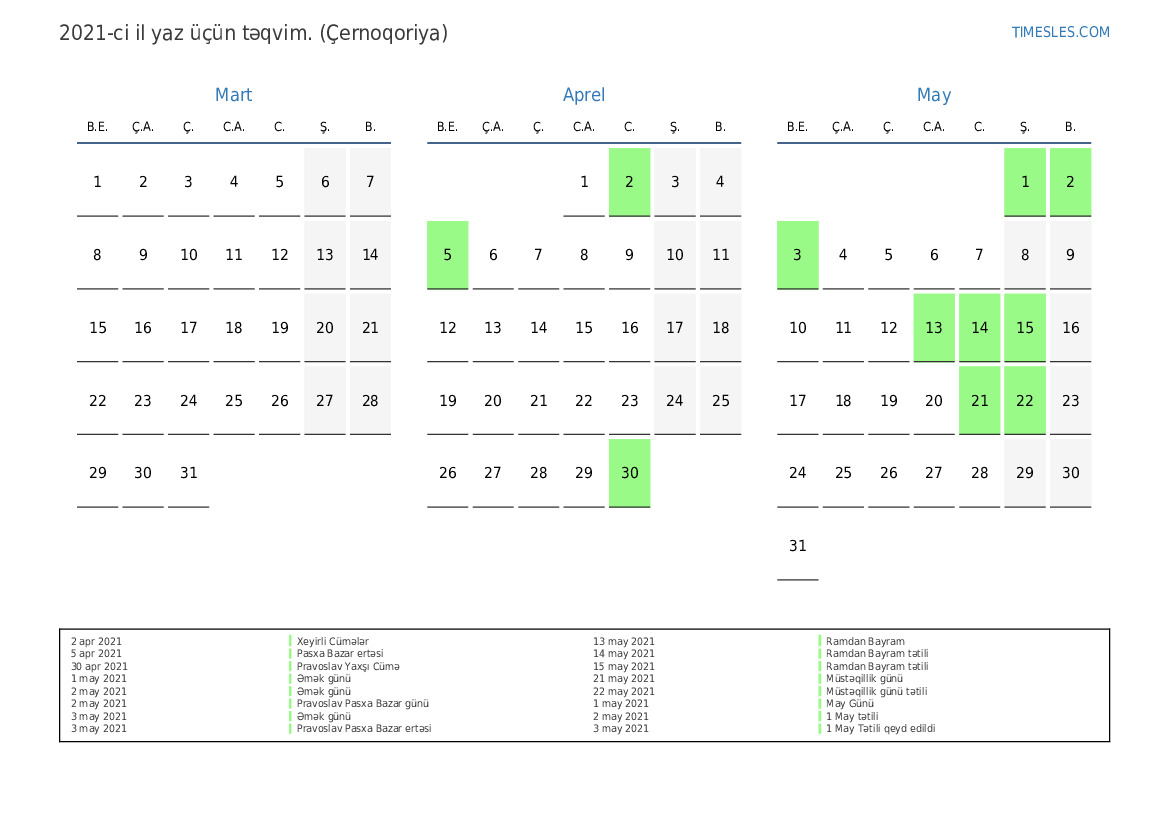Click 'Müstəqillik günü' in the holiday list

[x=865, y=679]
